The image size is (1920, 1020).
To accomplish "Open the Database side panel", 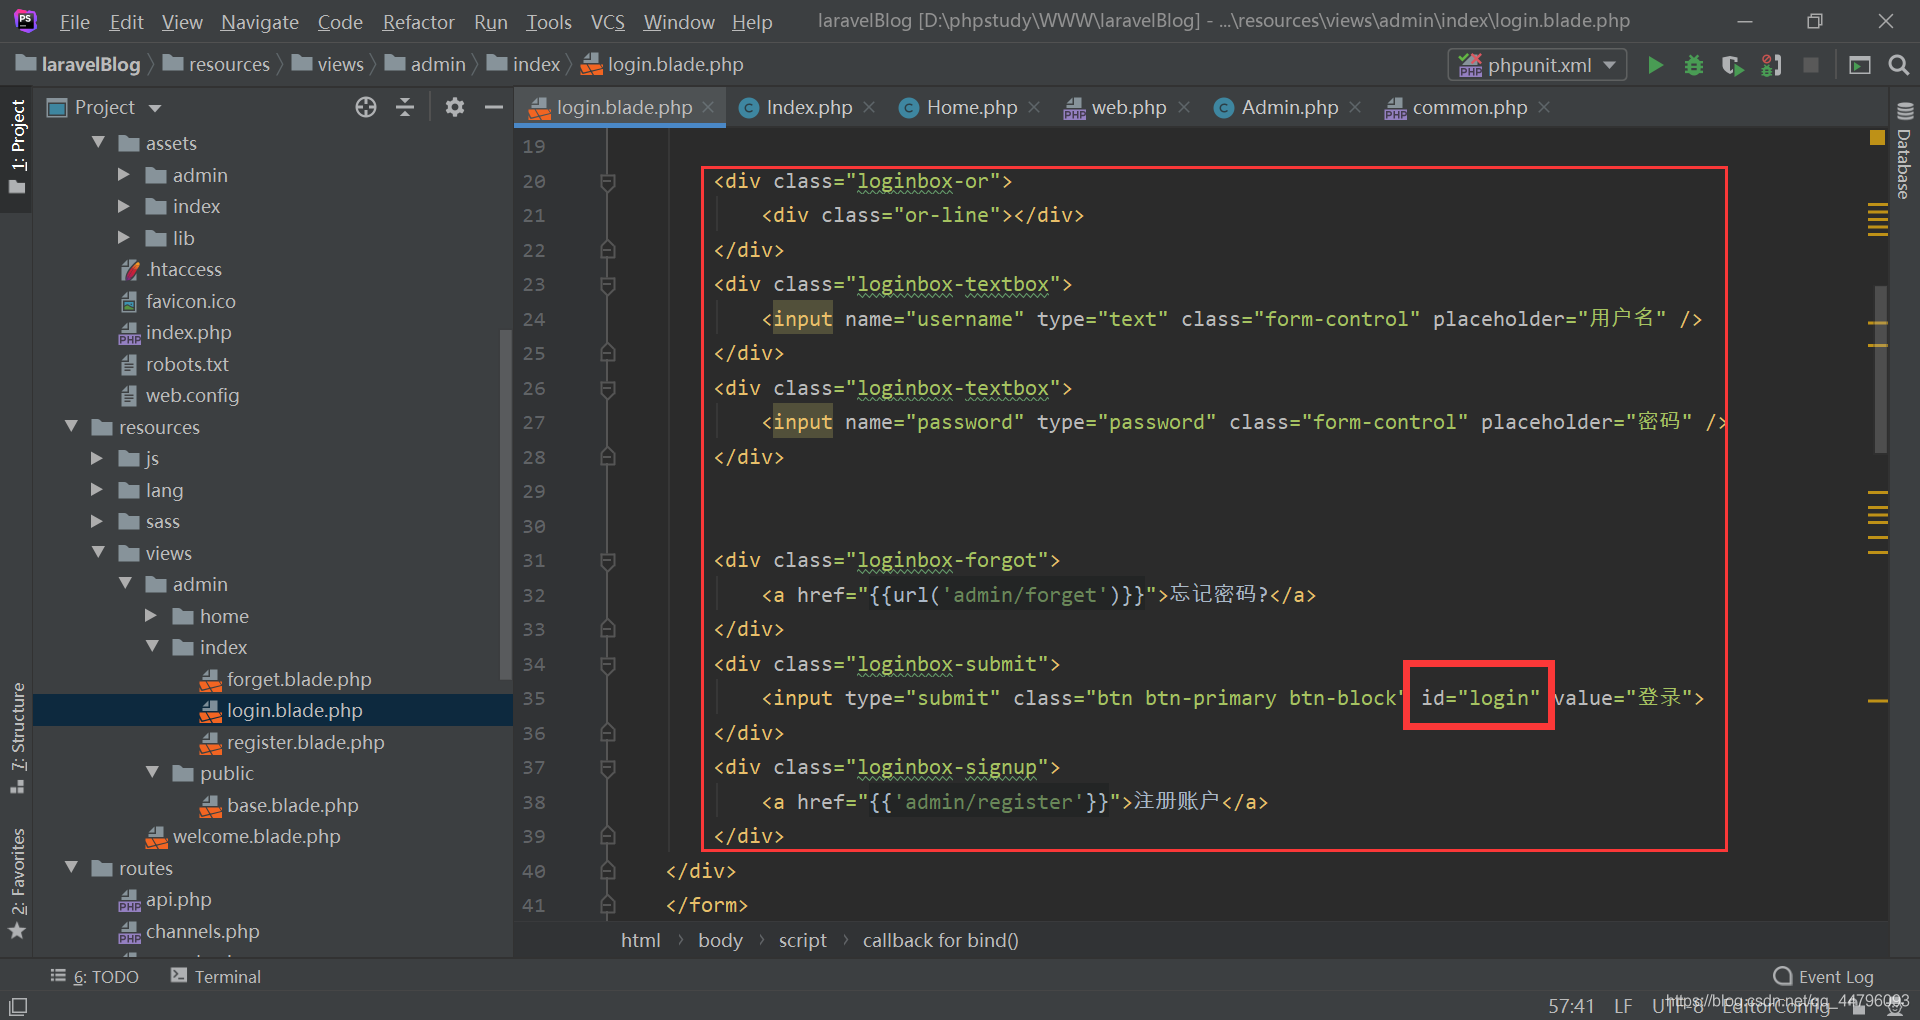I will (1904, 150).
